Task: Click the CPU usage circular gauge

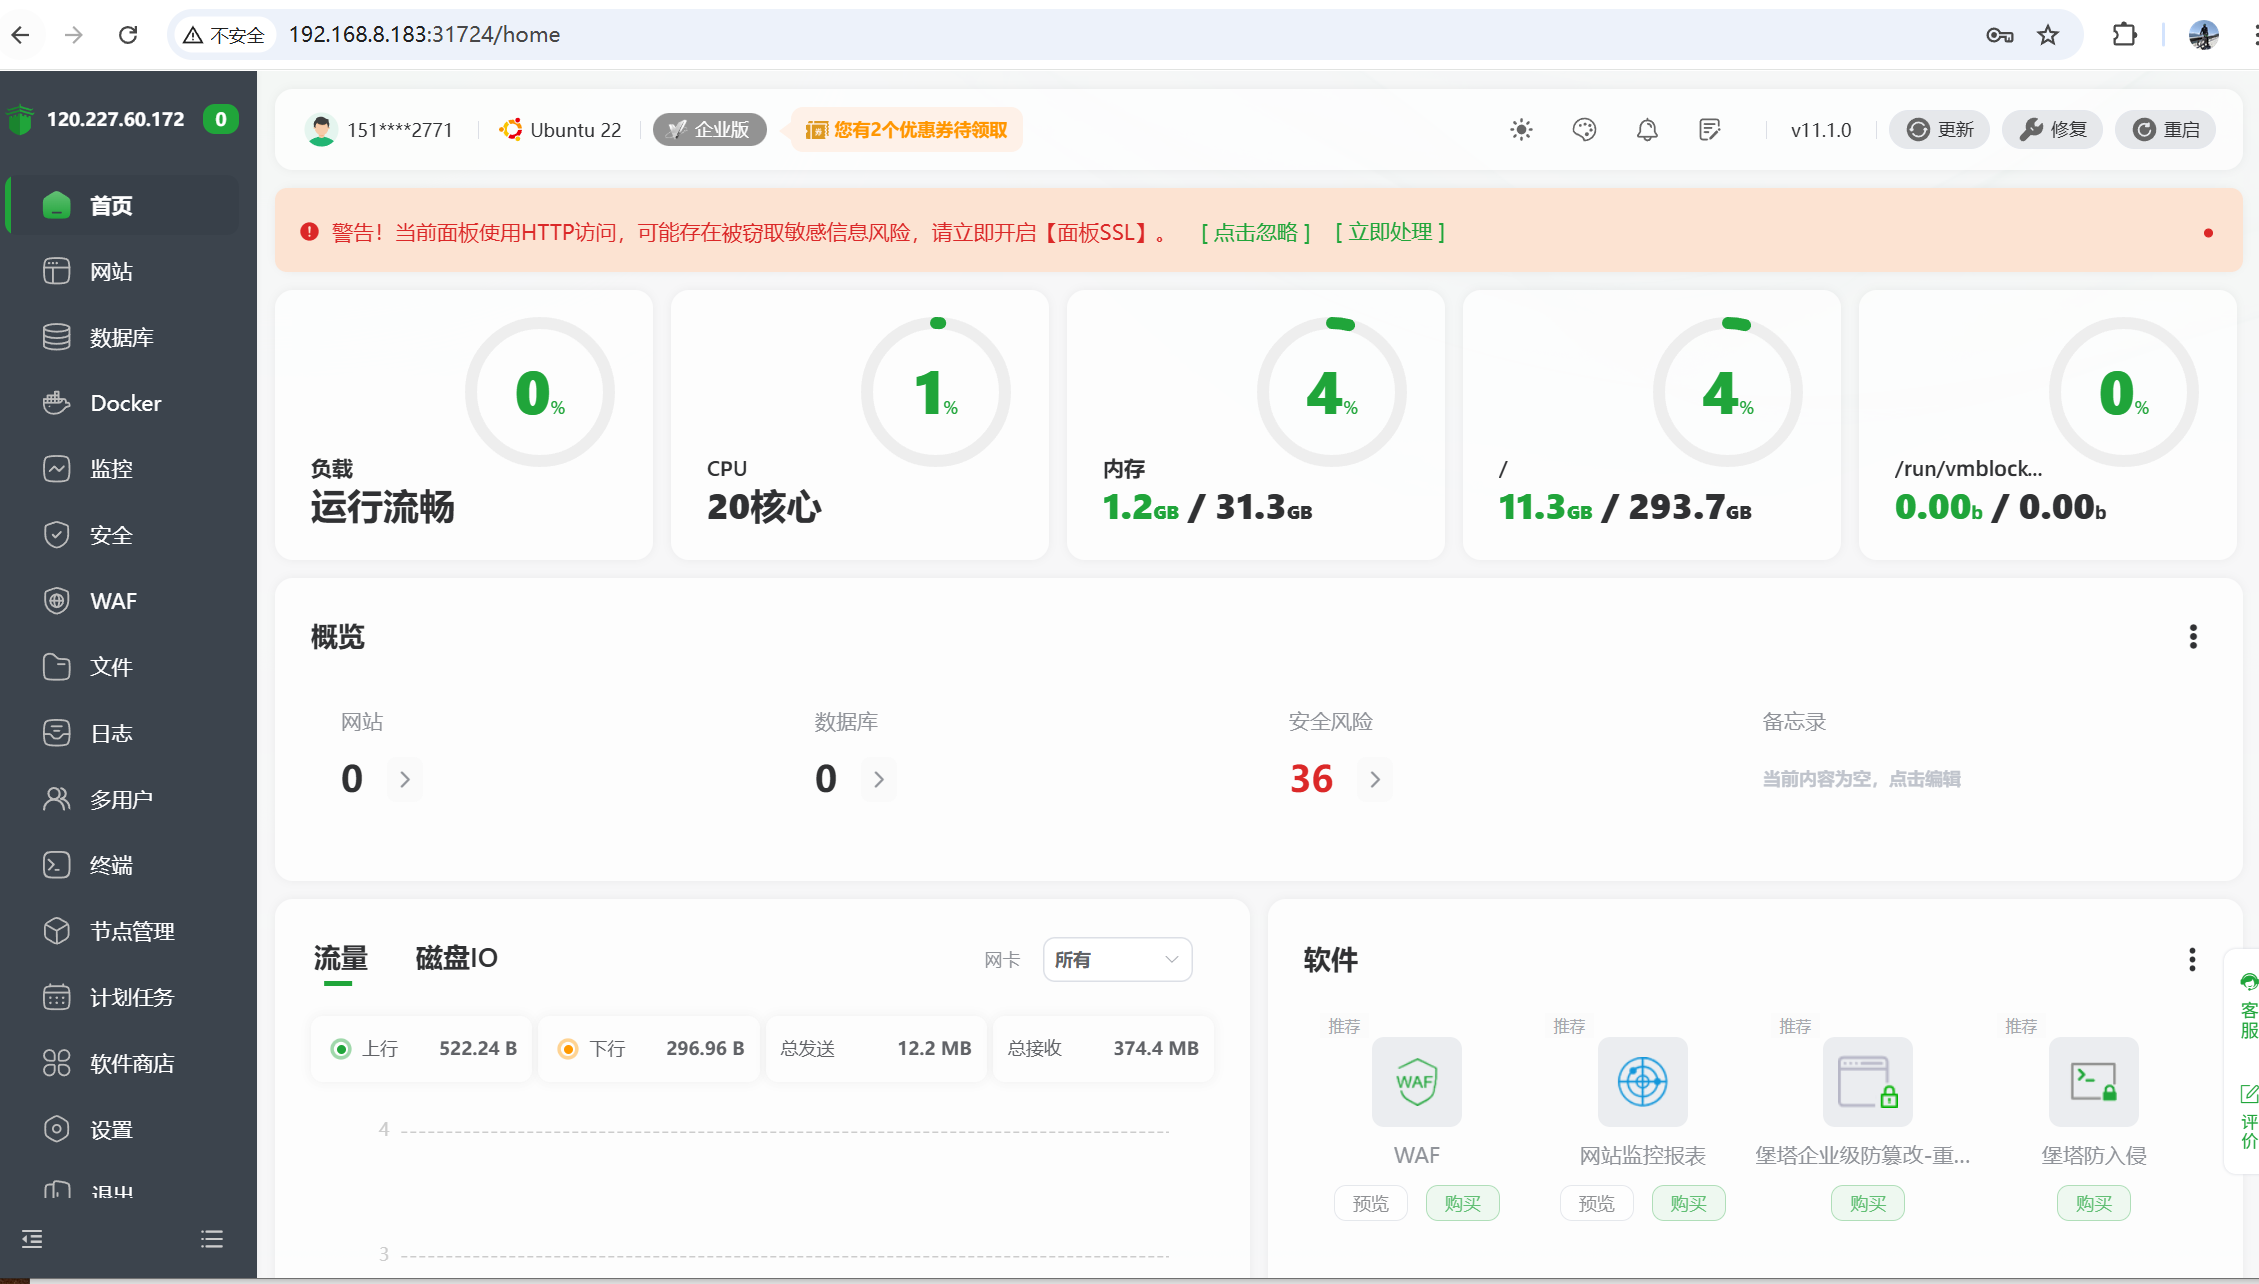Action: pyautogui.click(x=936, y=392)
